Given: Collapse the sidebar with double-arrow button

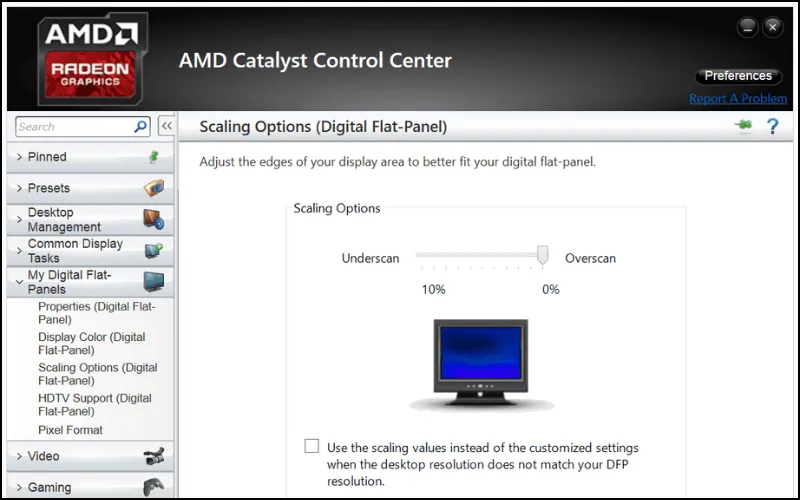Looking at the screenshot, I should pyautogui.click(x=166, y=126).
